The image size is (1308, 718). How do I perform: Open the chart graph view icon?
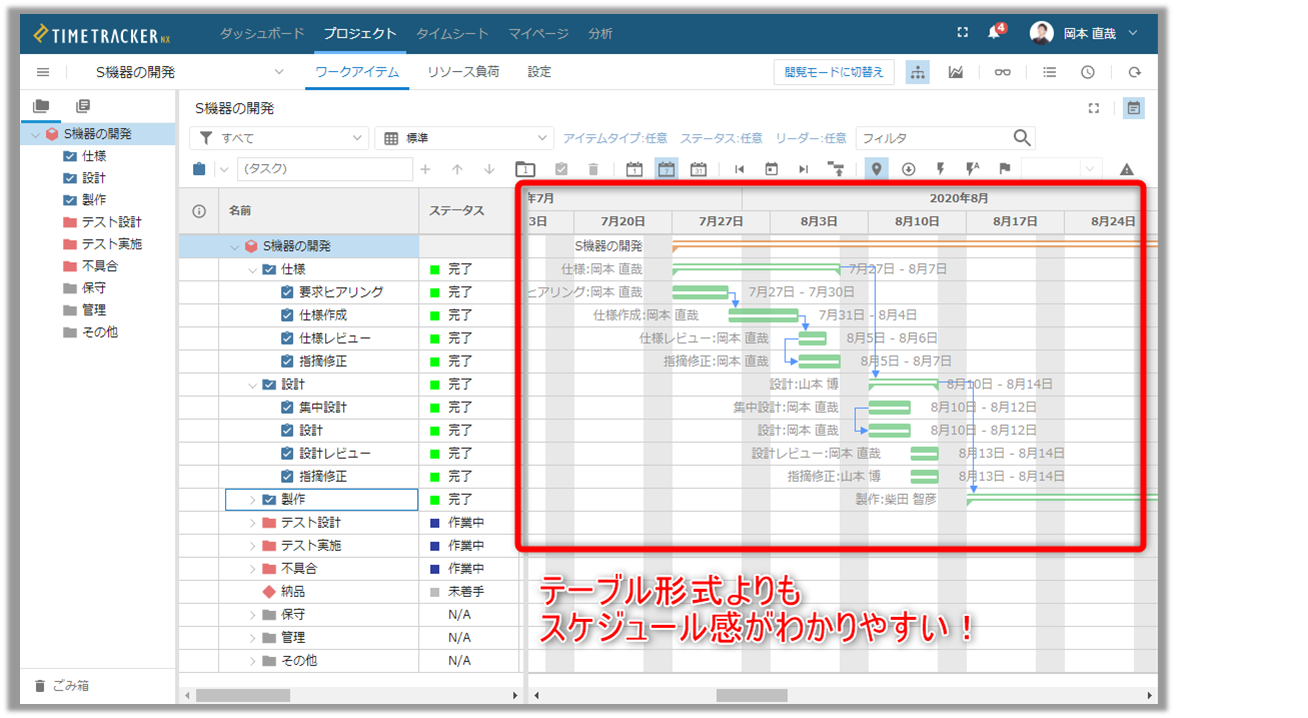coord(956,72)
